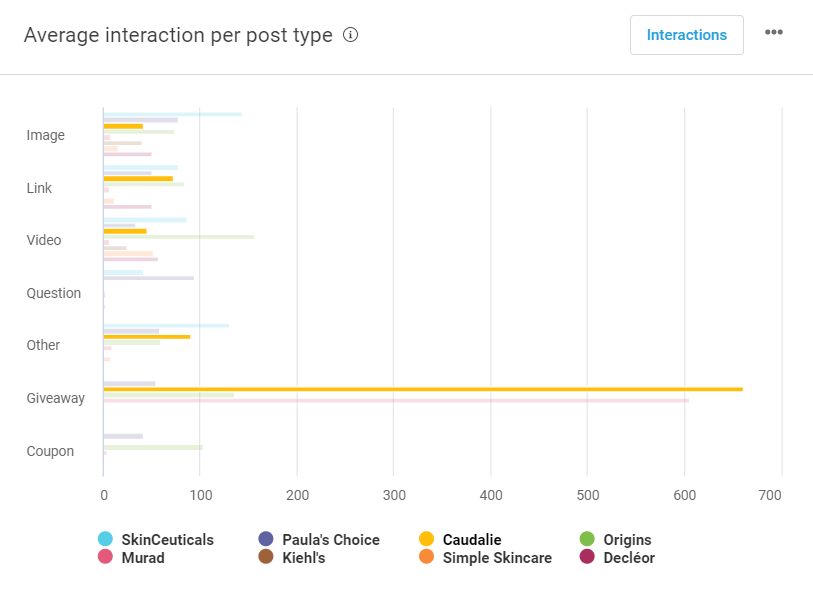Click the Caudalie Giveaway bar
This screenshot has width=813, height=613.
[x=422, y=389]
